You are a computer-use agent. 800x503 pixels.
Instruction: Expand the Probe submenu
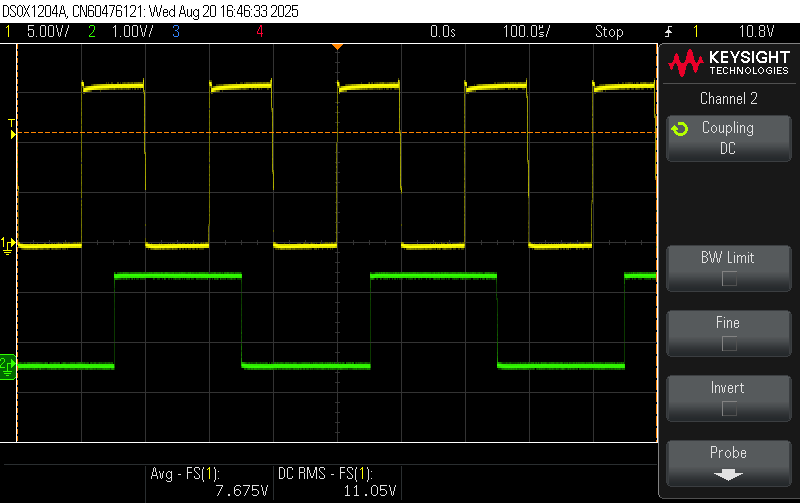[x=728, y=463]
